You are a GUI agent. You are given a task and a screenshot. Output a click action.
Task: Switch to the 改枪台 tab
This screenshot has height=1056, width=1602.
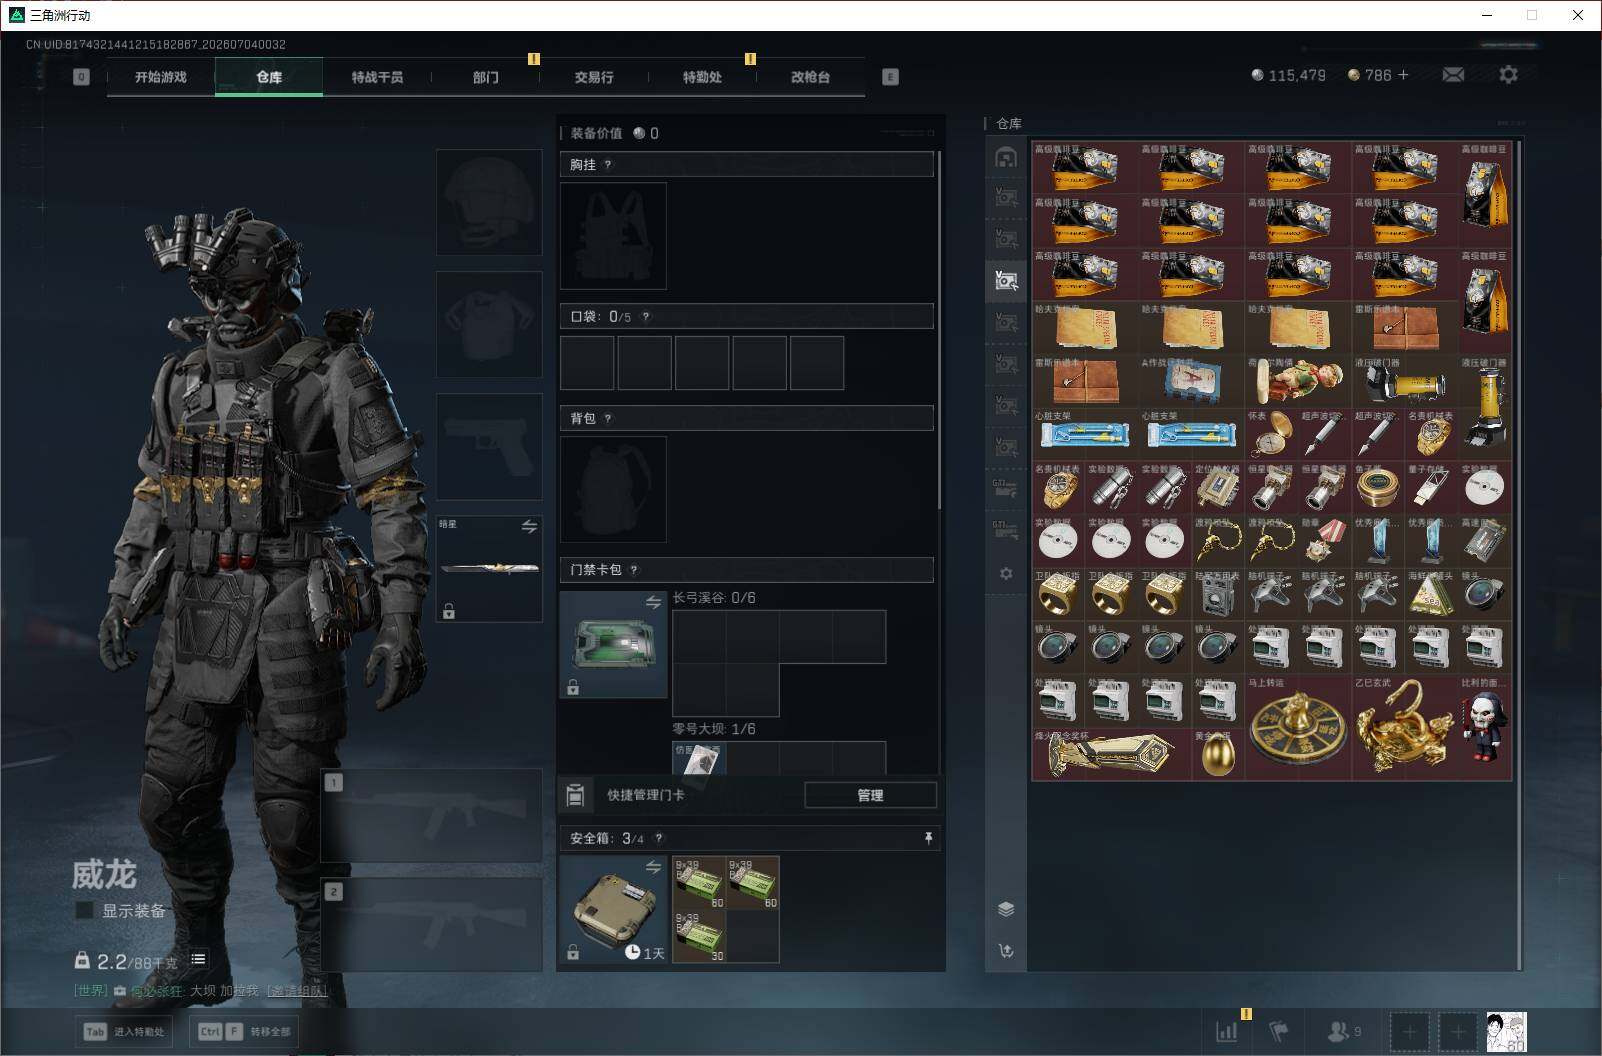tap(810, 77)
